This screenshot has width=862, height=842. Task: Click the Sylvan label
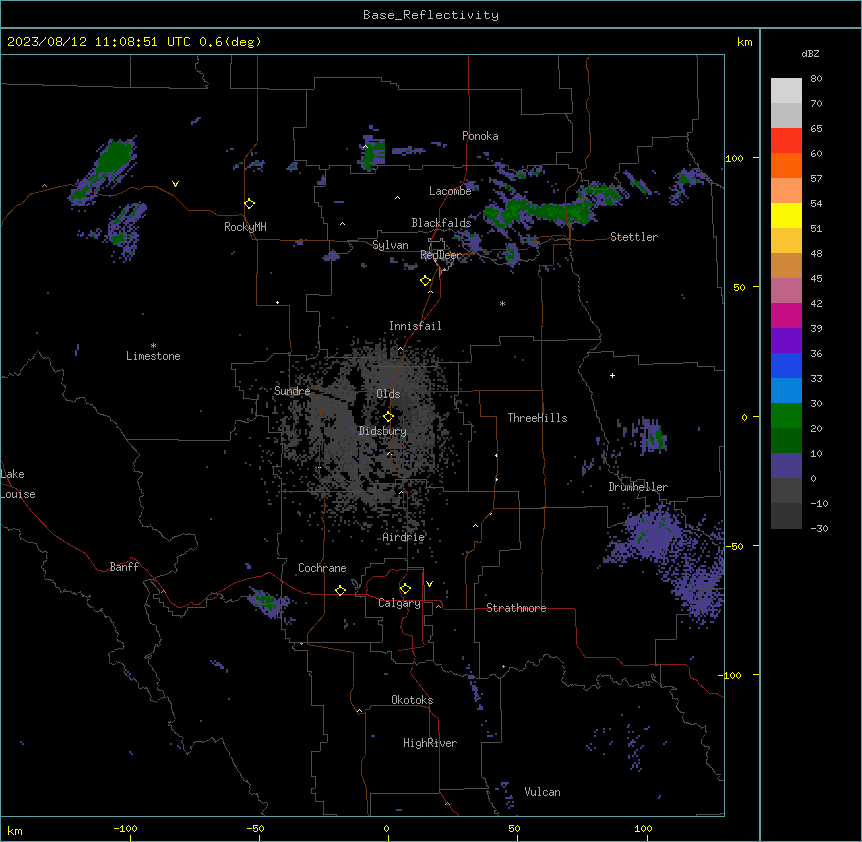(x=390, y=245)
